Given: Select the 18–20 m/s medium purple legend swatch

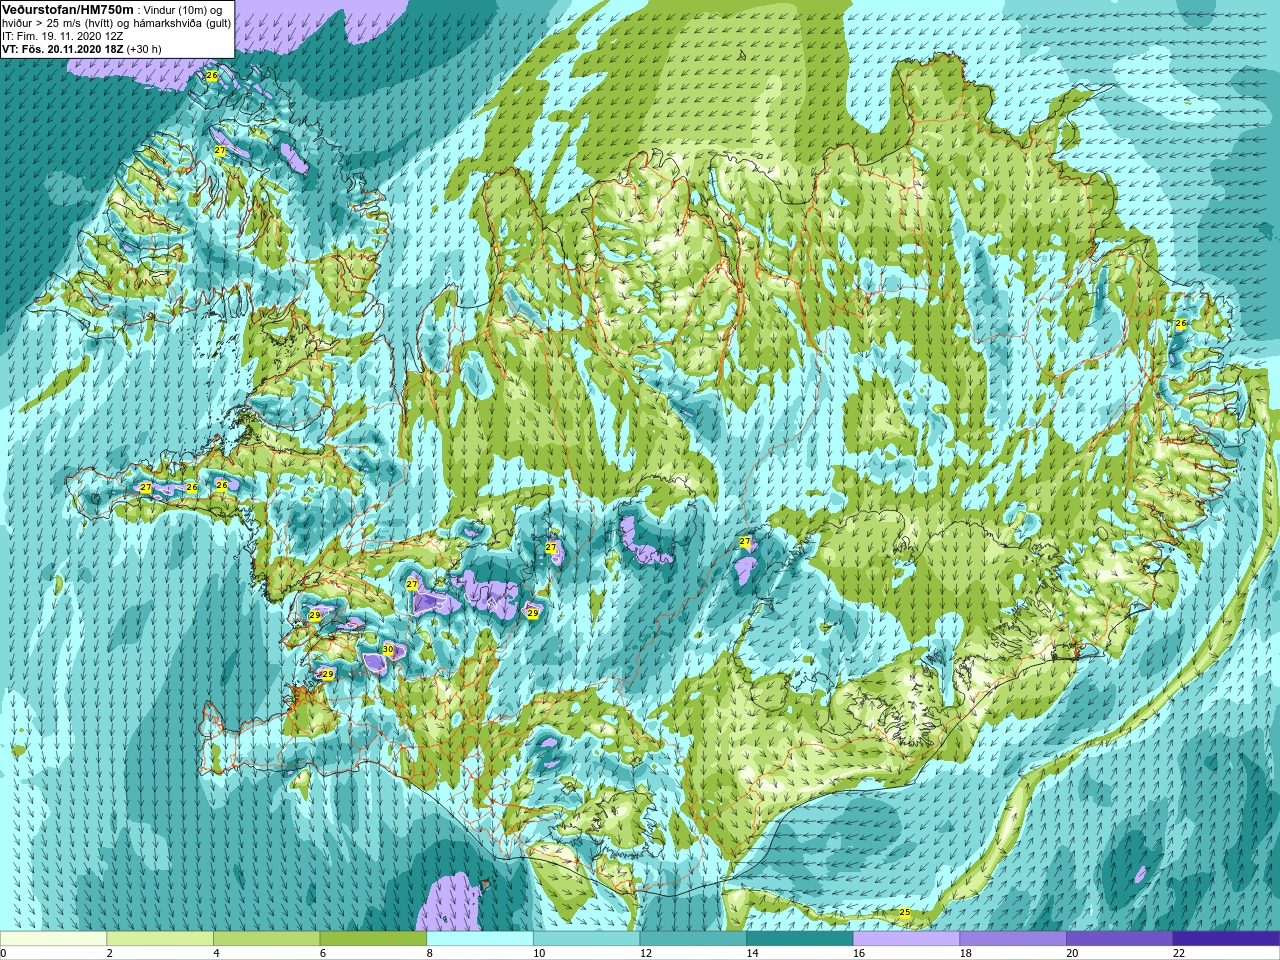Looking at the screenshot, I should coord(1013,939).
